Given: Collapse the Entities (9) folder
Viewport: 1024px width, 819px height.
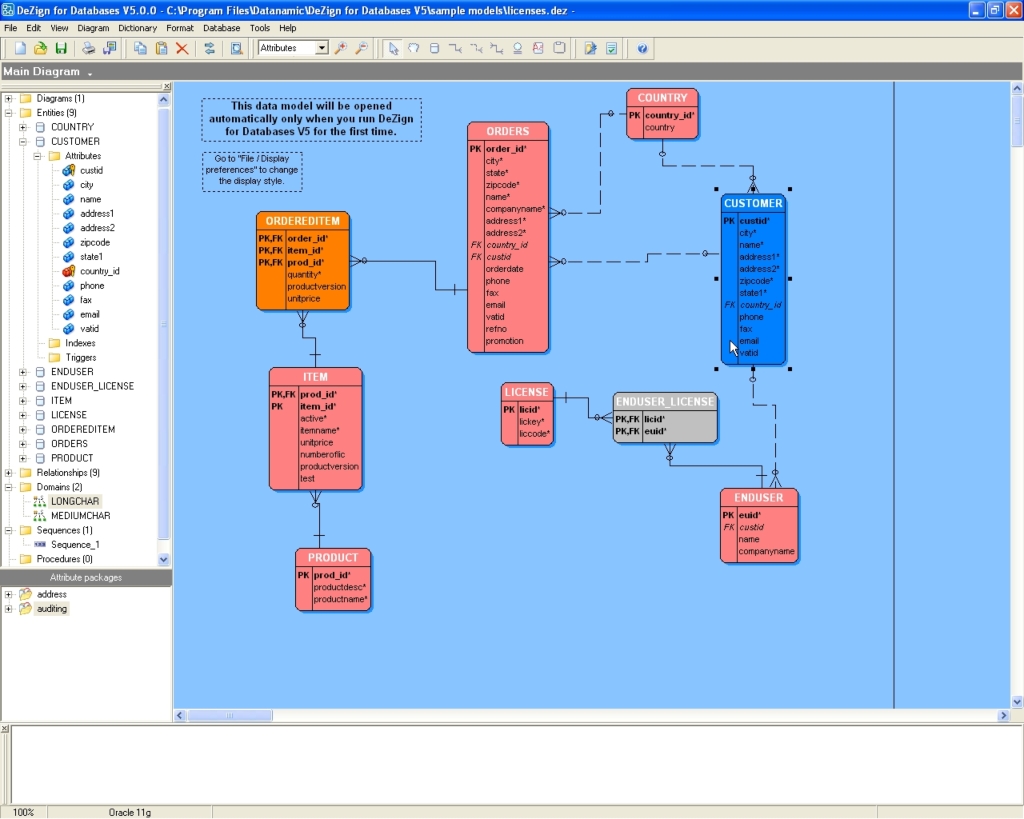Looking at the screenshot, I should coord(8,113).
